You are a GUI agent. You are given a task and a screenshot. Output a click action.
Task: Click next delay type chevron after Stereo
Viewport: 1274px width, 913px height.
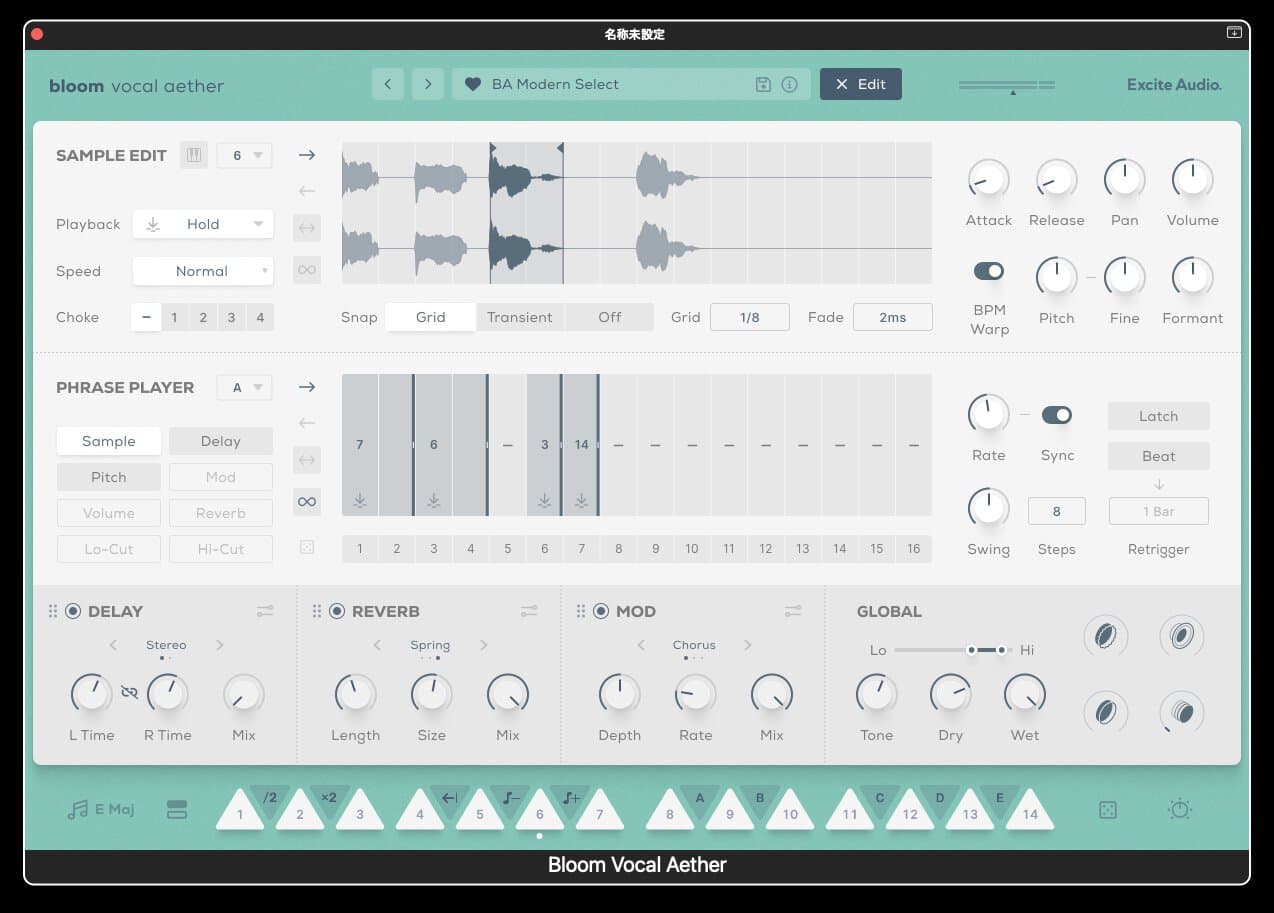tap(220, 645)
